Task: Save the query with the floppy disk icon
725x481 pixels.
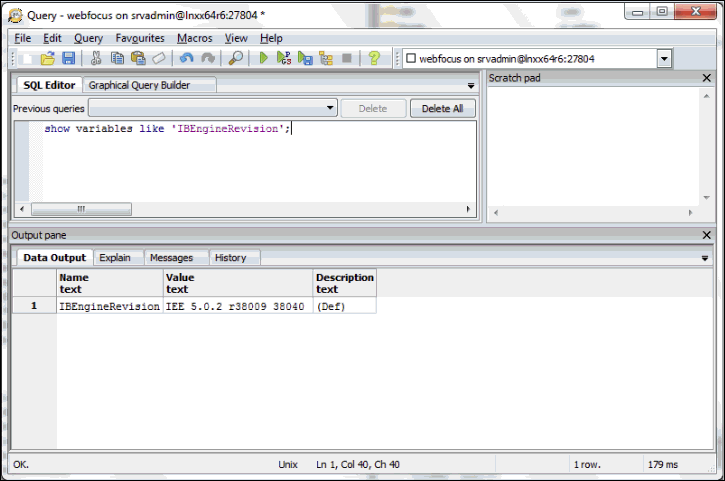Action: pyautogui.click(x=69, y=58)
